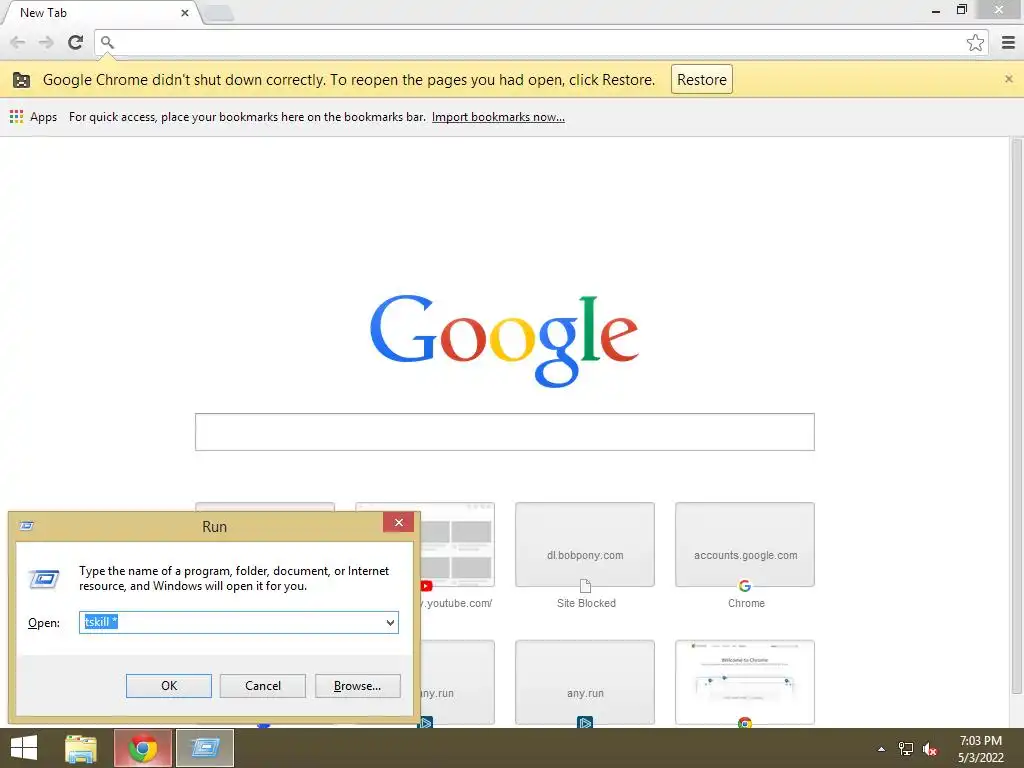Viewport: 1024px width, 768px height.
Task: Click Restore to reopen pages
Action: coord(701,79)
